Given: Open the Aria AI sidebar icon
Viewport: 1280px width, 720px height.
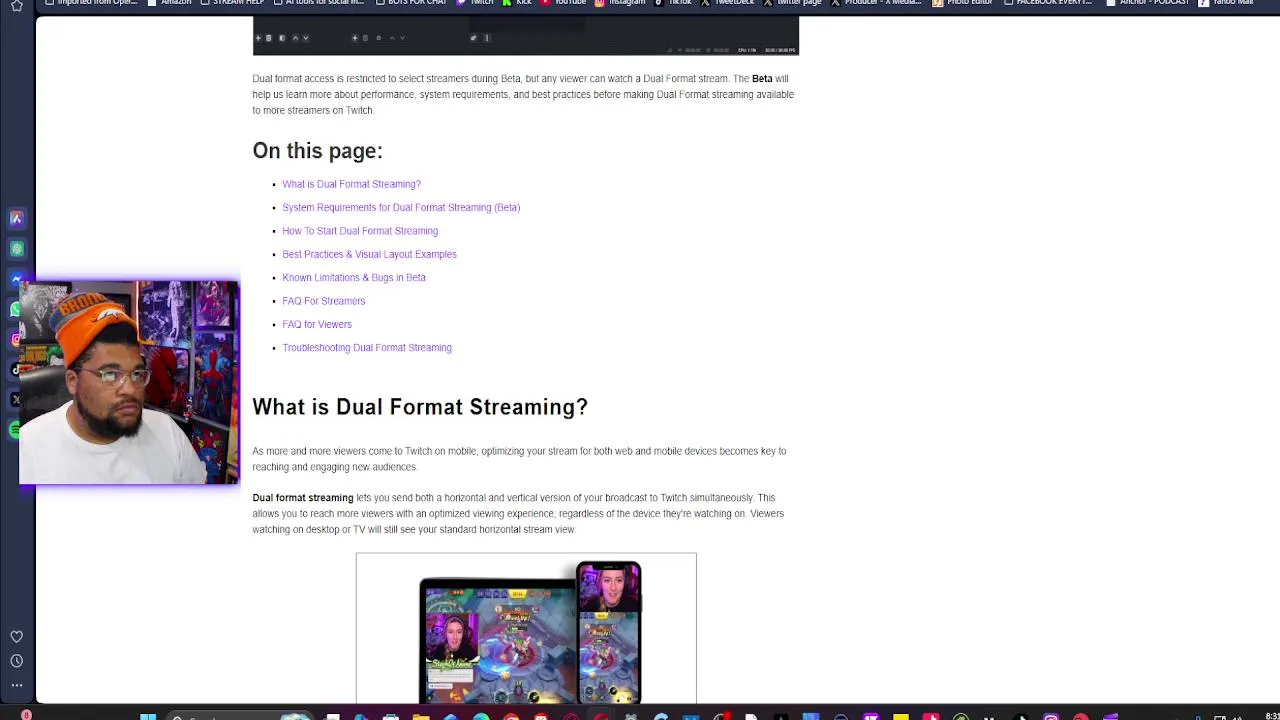Looking at the screenshot, I should 16,218.
